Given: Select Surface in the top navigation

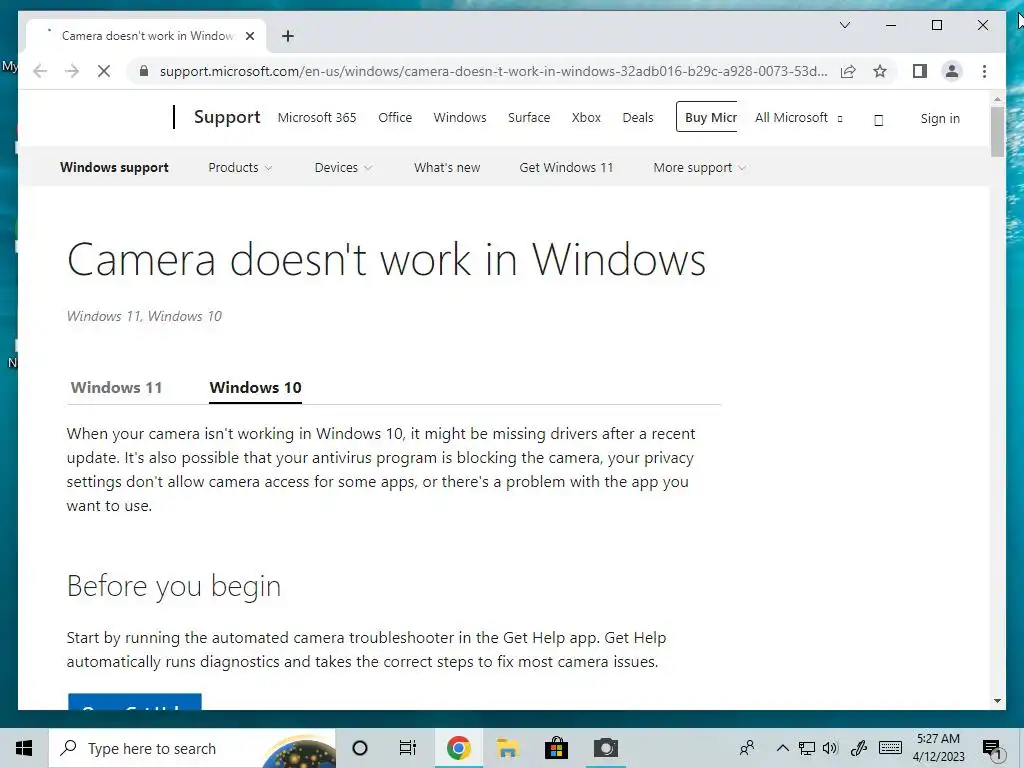Looking at the screenshot, I should point(529,118).
